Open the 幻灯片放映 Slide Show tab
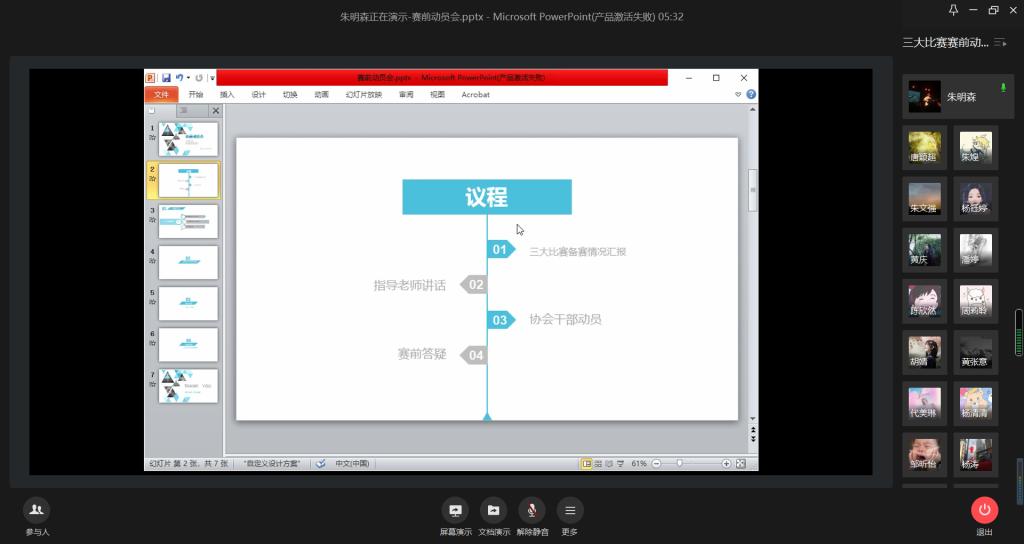 tap(363, 95)
